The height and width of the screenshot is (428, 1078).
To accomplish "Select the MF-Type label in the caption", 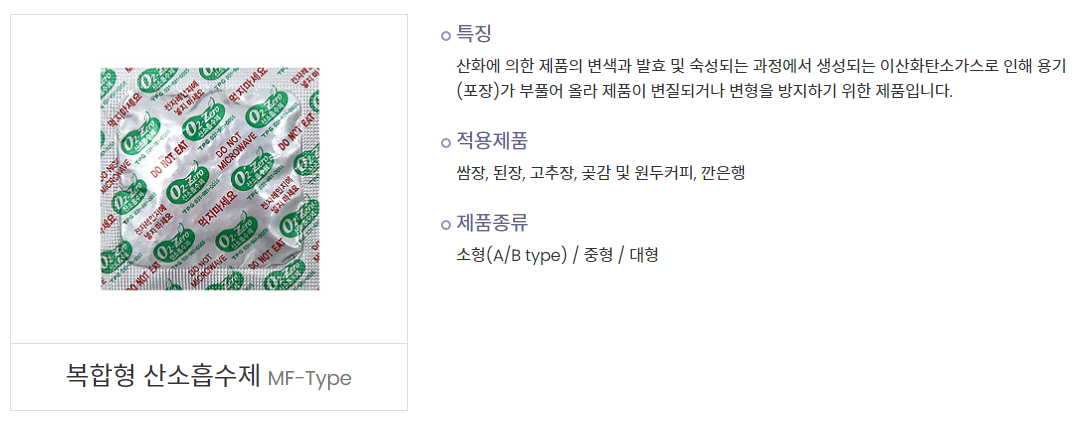I will tap(310, 379).
